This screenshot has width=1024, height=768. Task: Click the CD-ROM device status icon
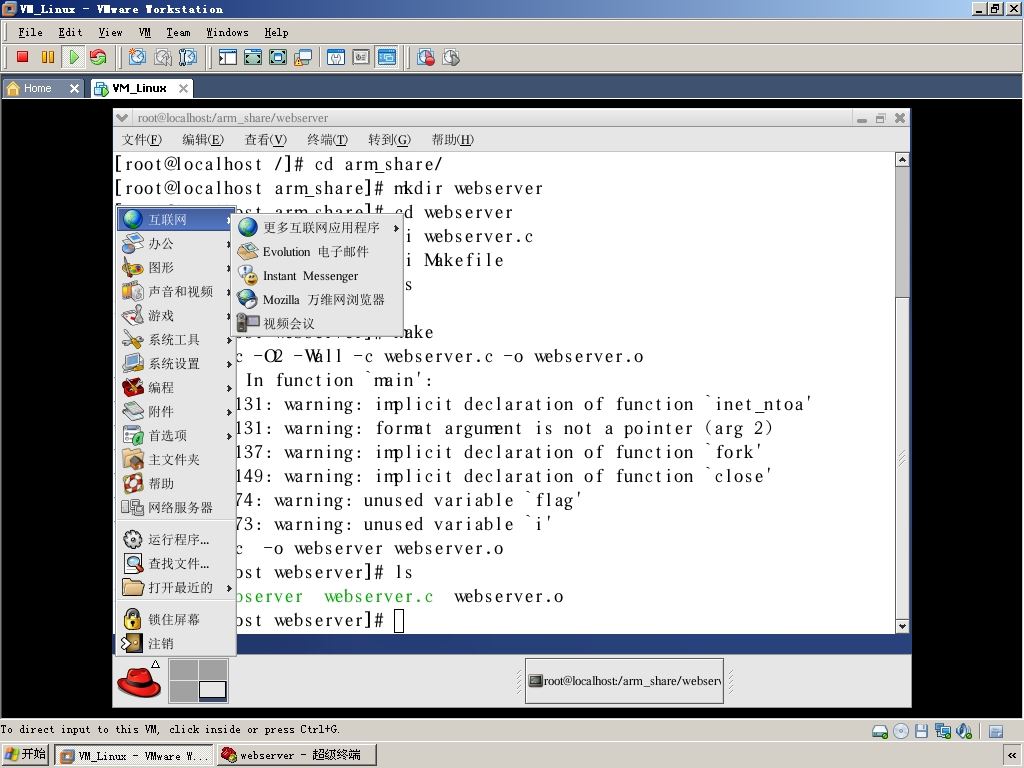click(x=901, y=731)
